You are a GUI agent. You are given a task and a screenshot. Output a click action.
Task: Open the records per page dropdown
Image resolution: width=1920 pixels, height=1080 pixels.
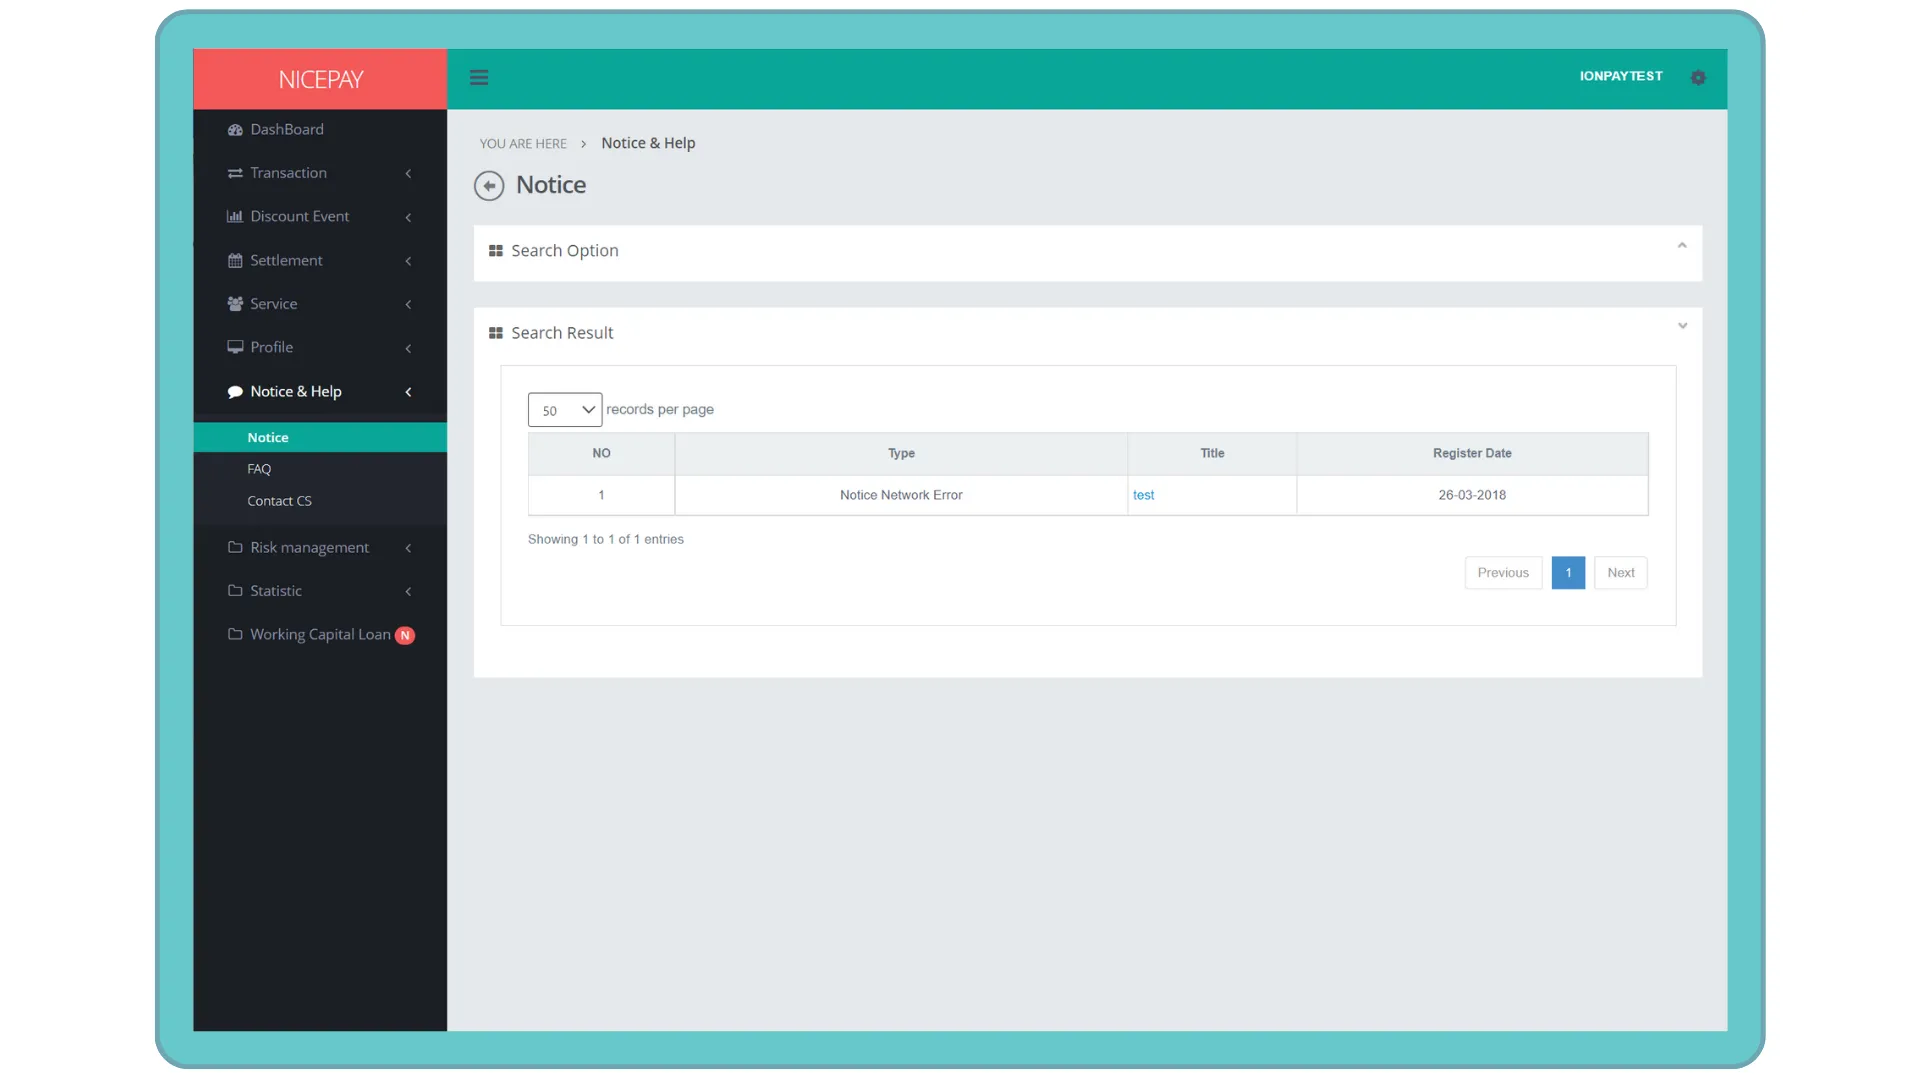[x=565, y=410]
